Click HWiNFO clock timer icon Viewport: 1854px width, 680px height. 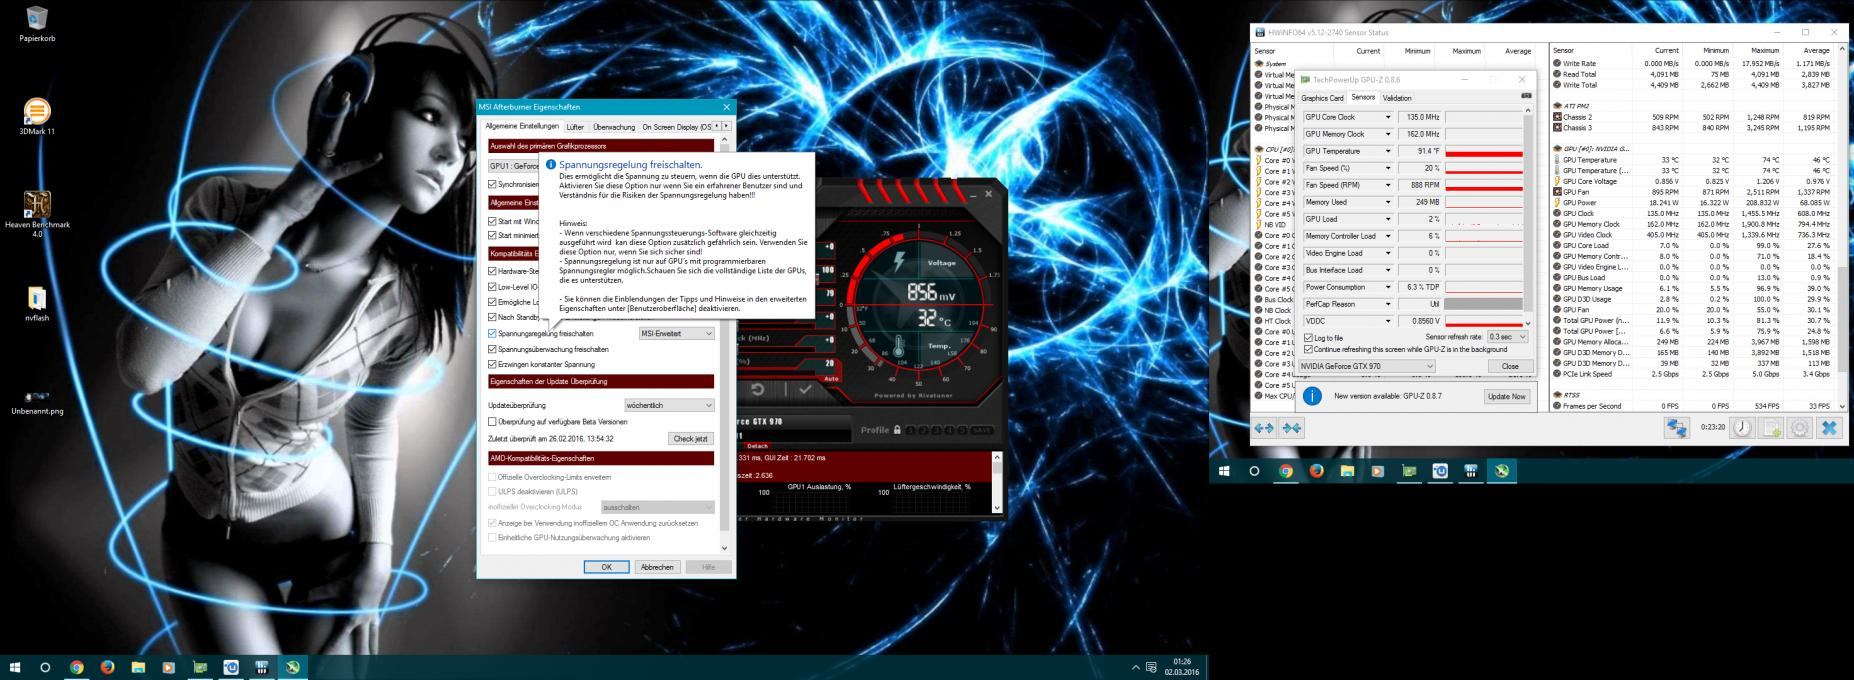click(1741, 428)
